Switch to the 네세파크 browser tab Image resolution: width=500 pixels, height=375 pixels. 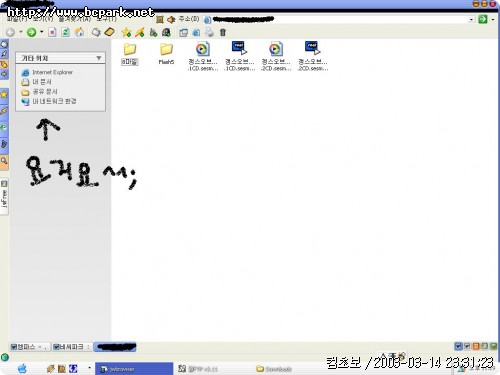coord(72,347)
